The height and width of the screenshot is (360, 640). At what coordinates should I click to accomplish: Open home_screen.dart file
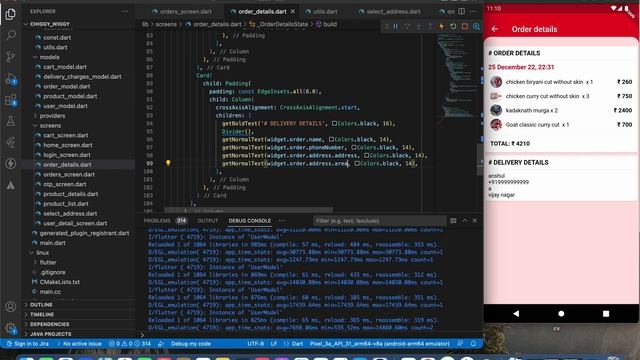click(x=68, y=145)
